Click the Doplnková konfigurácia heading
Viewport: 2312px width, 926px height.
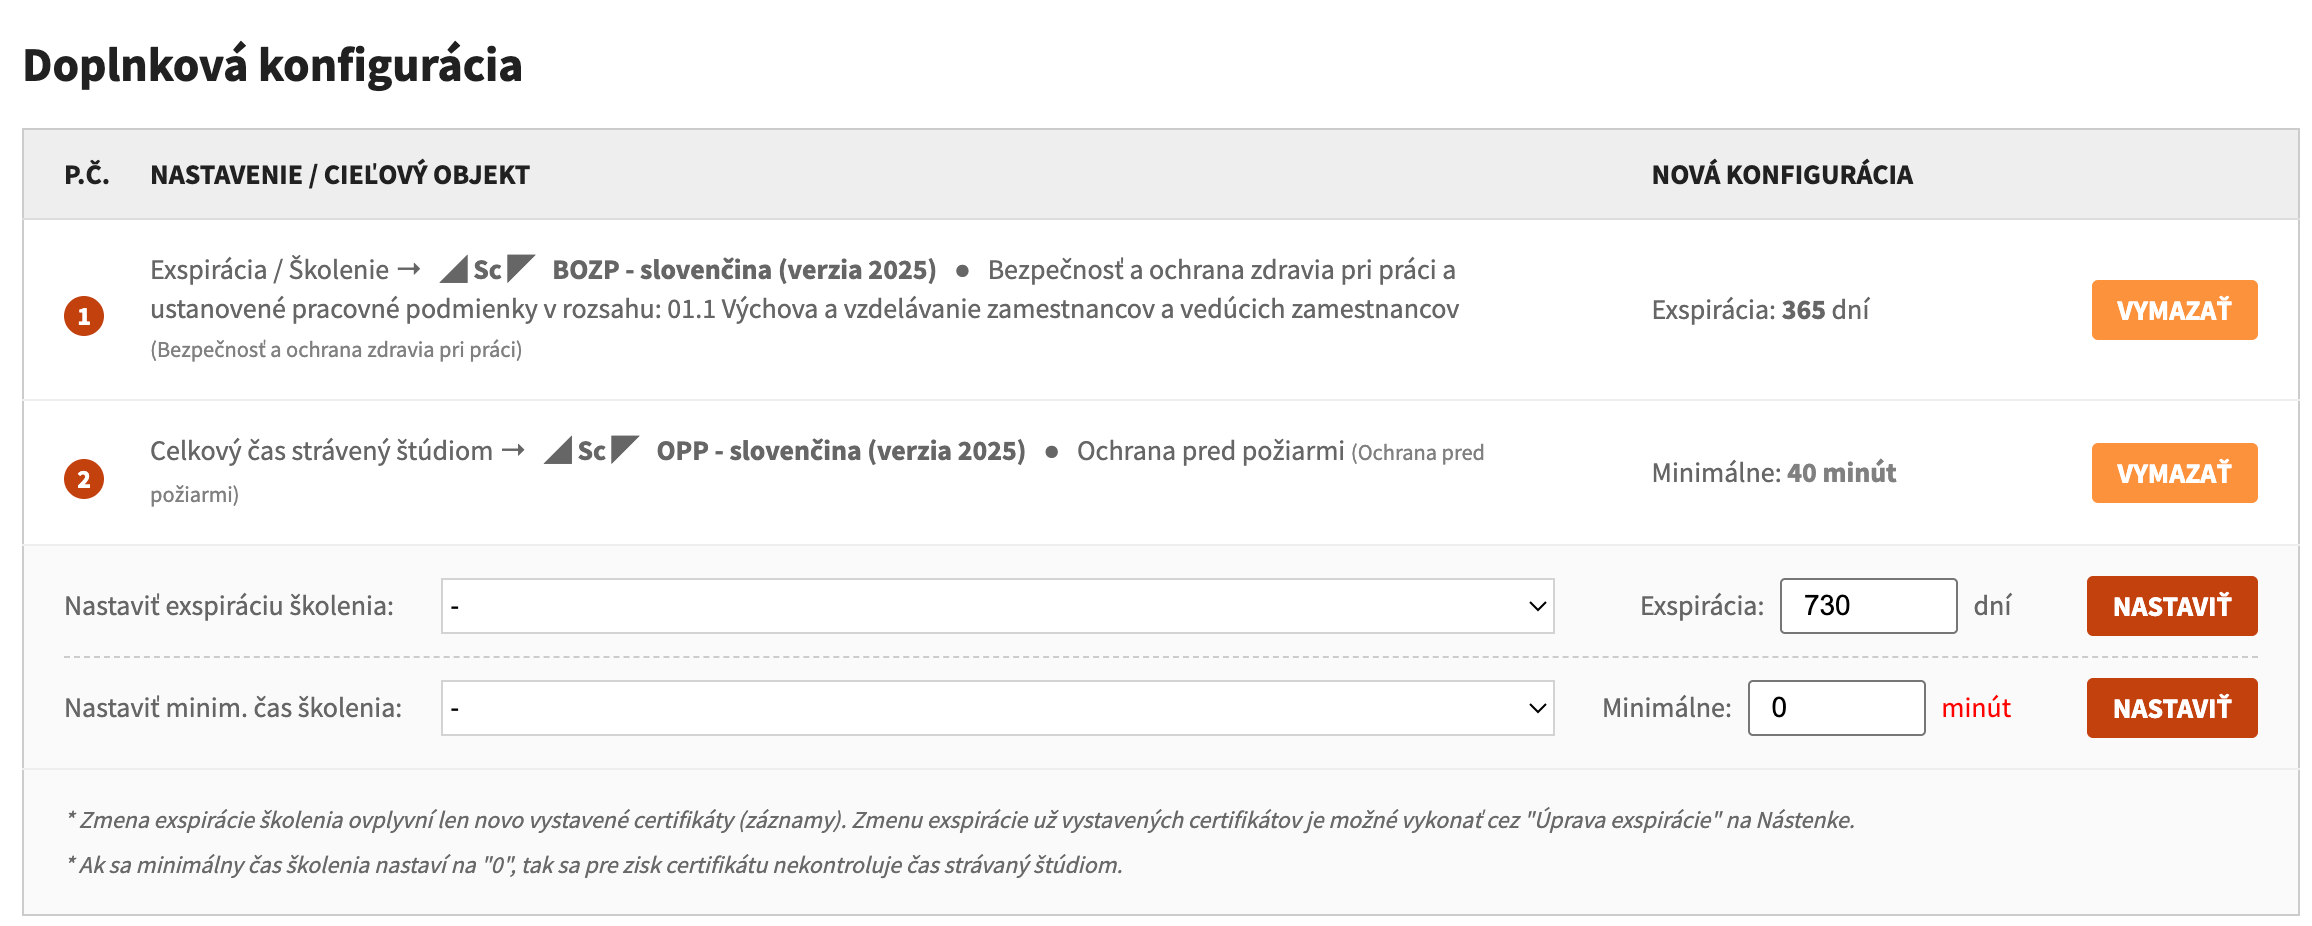(x=272, y=65)
